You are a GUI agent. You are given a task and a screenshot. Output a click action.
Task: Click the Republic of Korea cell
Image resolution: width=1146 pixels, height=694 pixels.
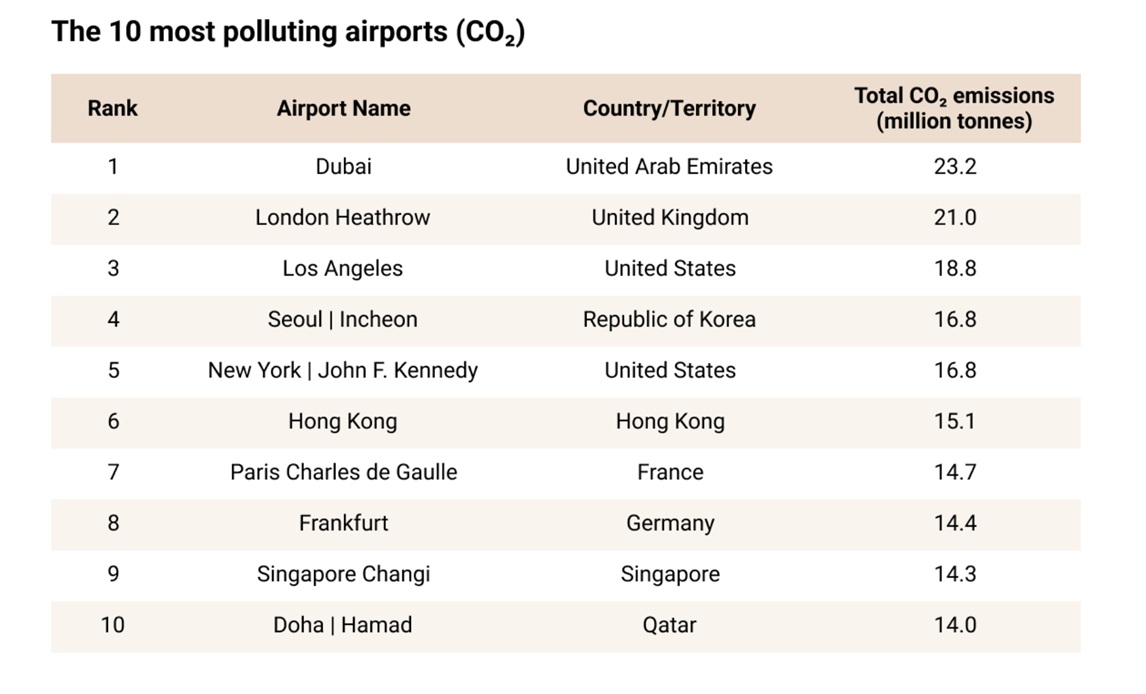coord(669,319)
